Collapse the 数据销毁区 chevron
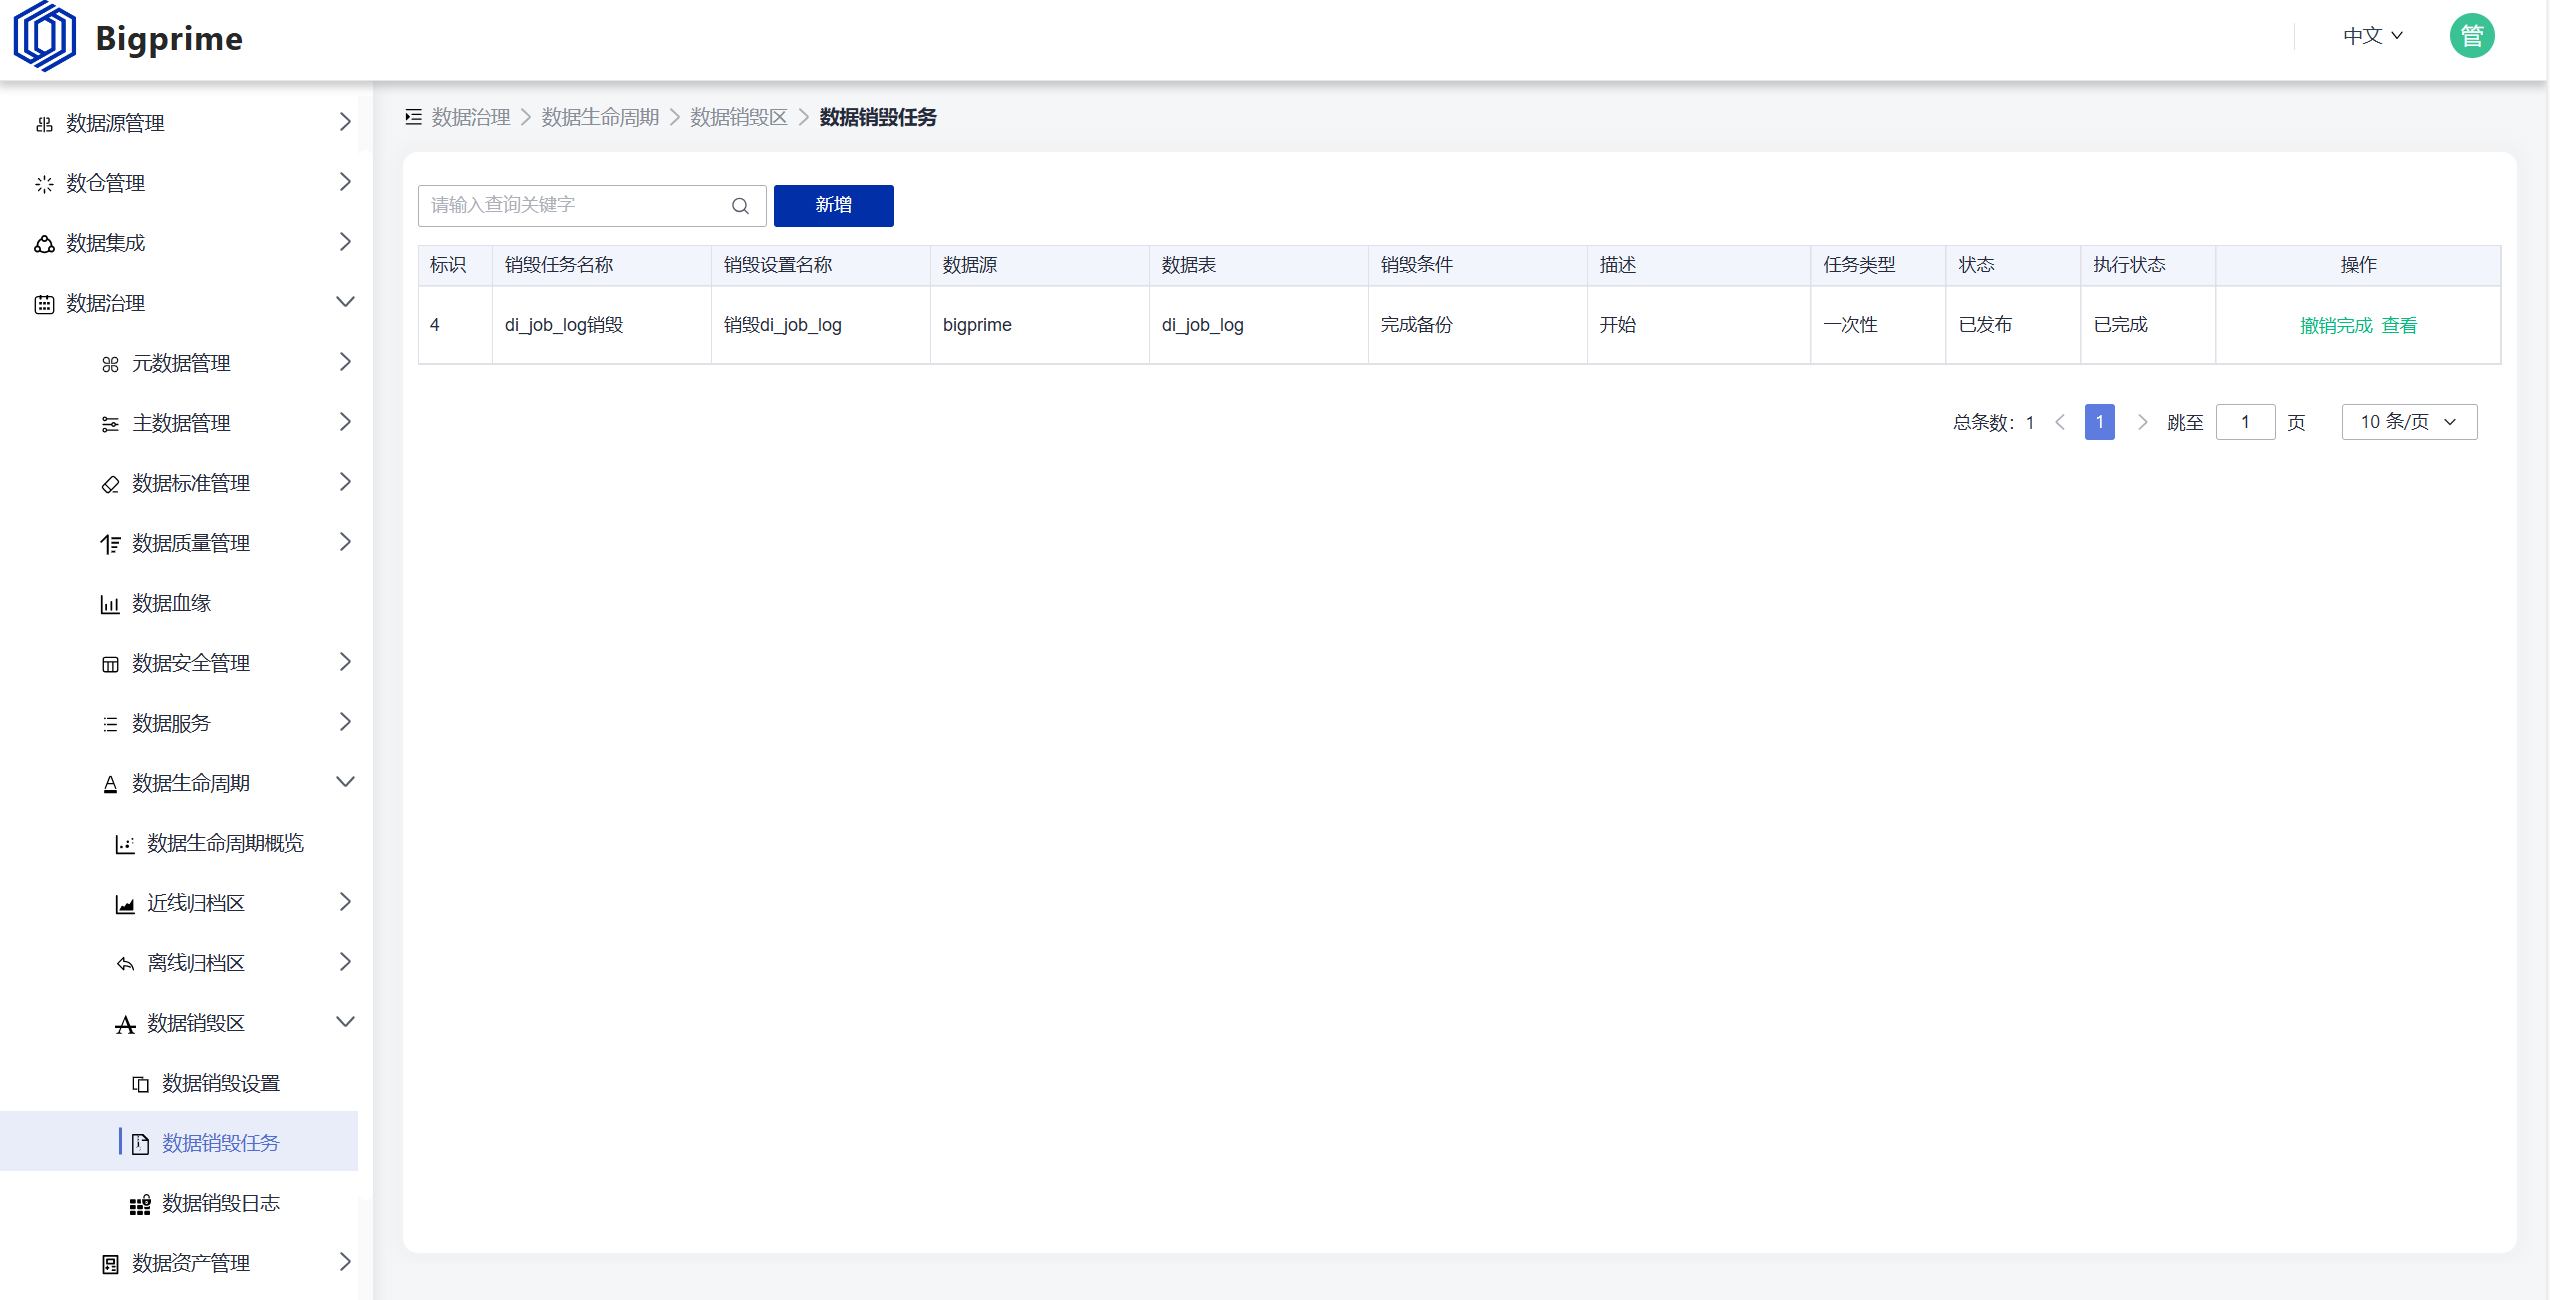 (345, 1022)
